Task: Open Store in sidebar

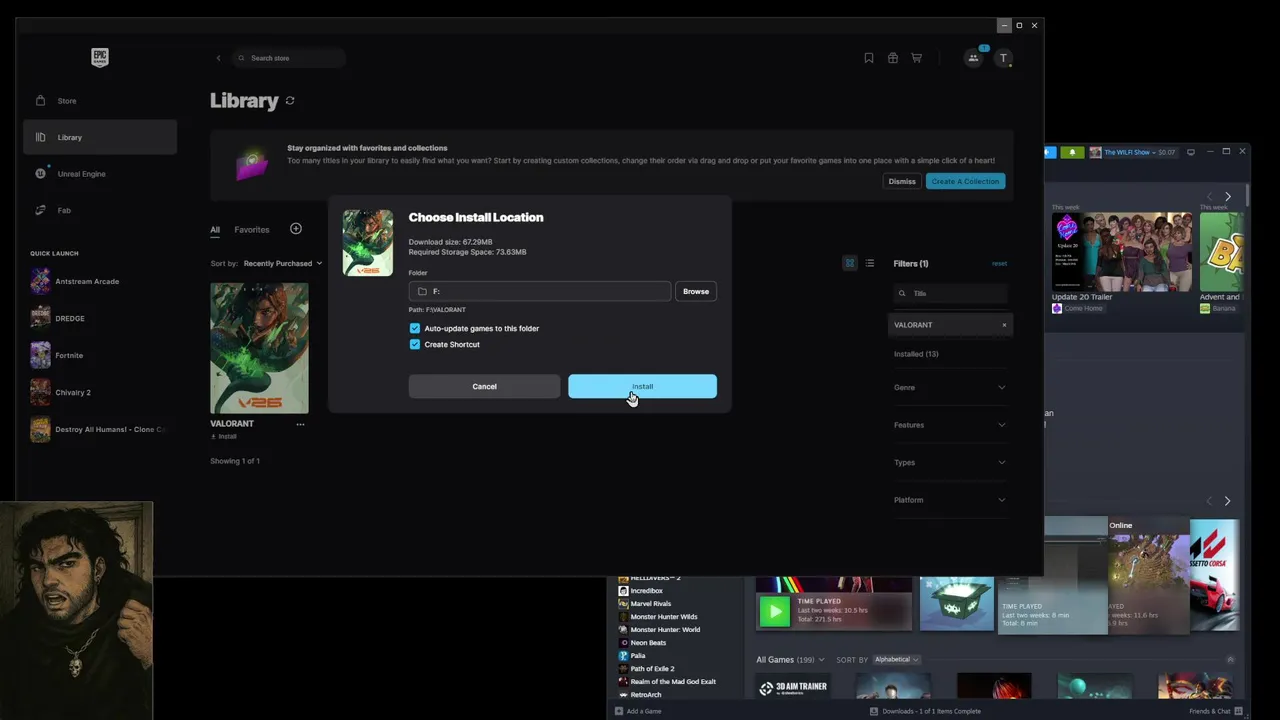Action: pos(100,101)
